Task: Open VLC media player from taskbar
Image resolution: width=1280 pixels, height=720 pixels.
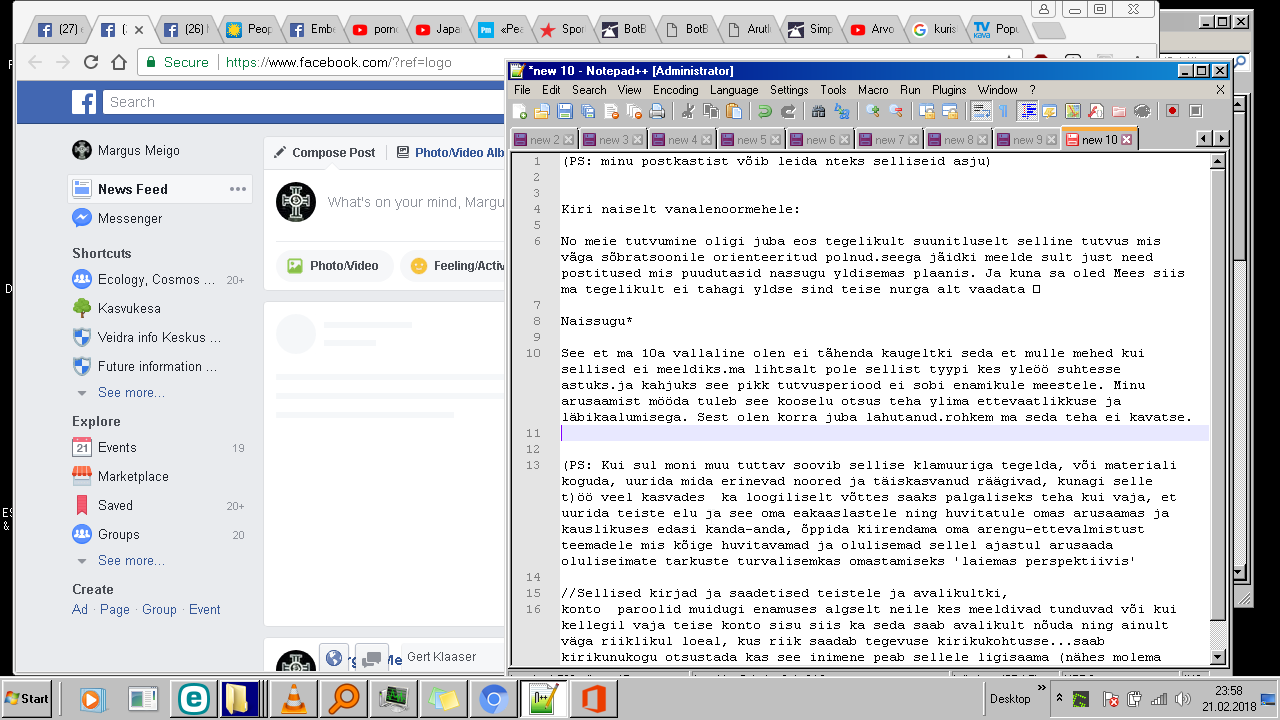Action: [x=295, y=699]
